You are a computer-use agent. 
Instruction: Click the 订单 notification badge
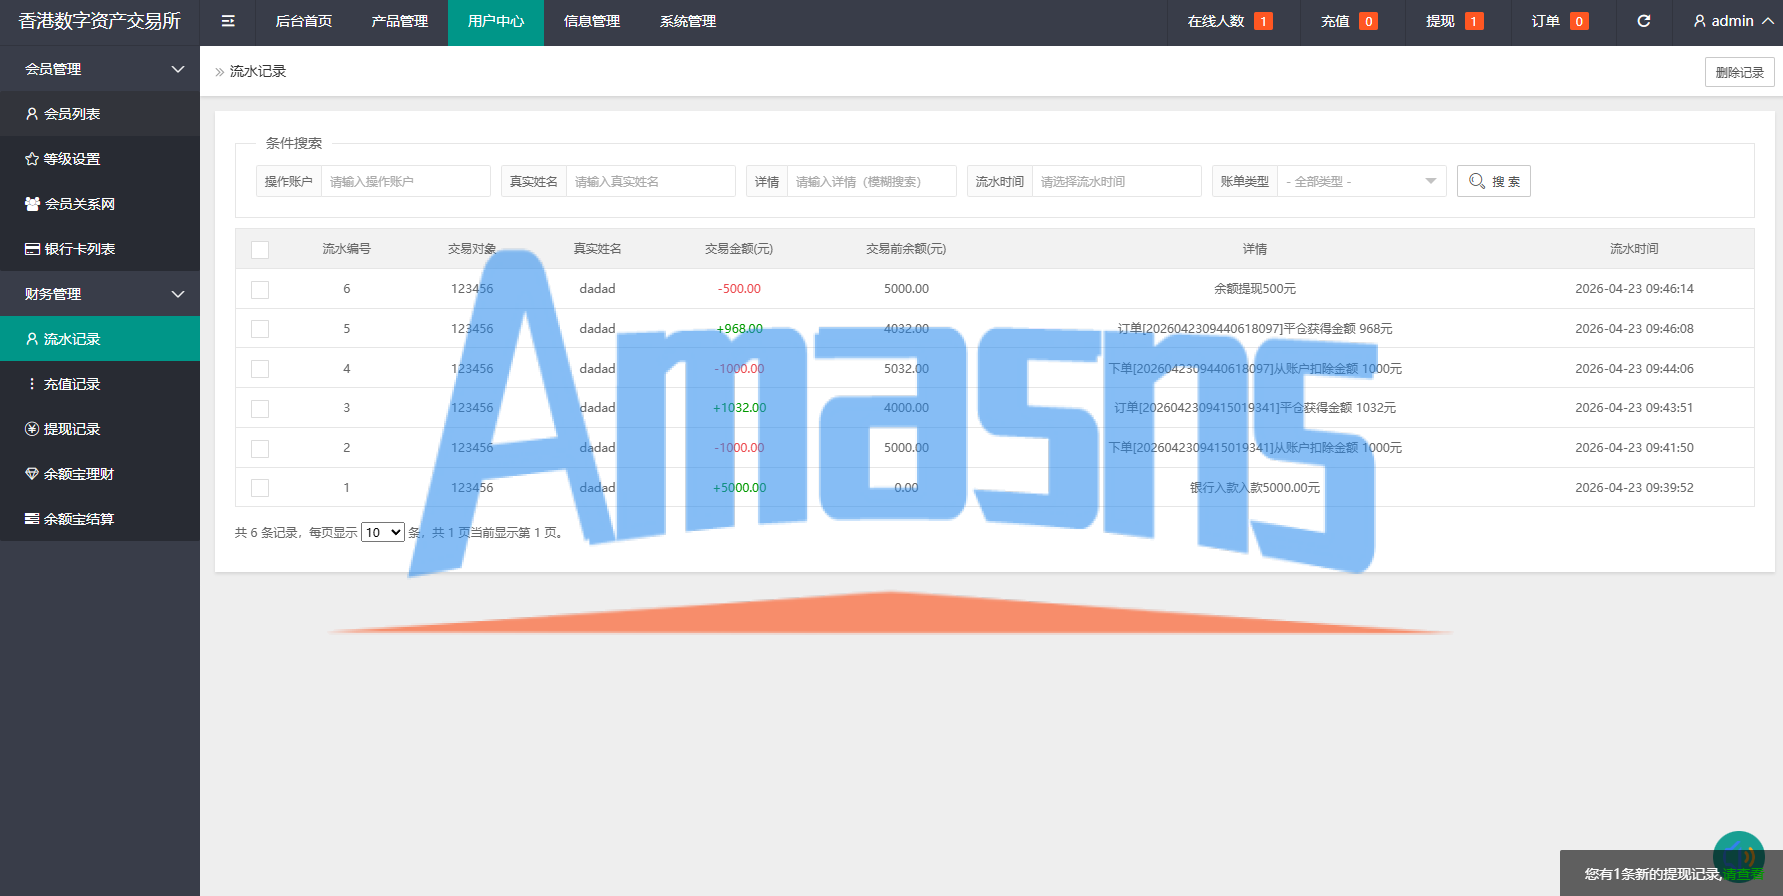pos(1579,21)
